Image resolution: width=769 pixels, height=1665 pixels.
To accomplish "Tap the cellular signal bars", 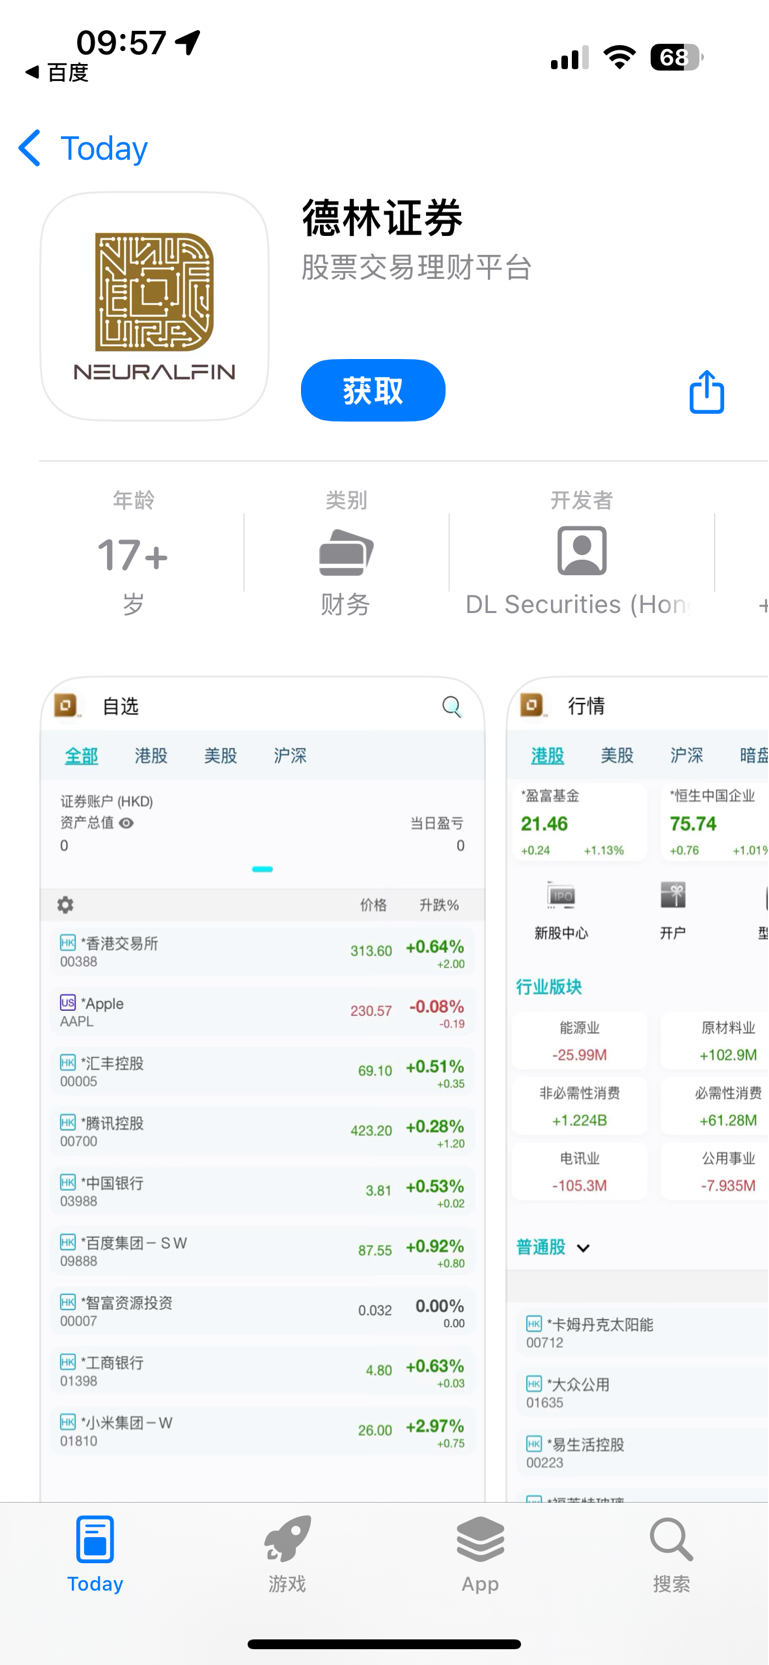I will (x=569, y=59).
